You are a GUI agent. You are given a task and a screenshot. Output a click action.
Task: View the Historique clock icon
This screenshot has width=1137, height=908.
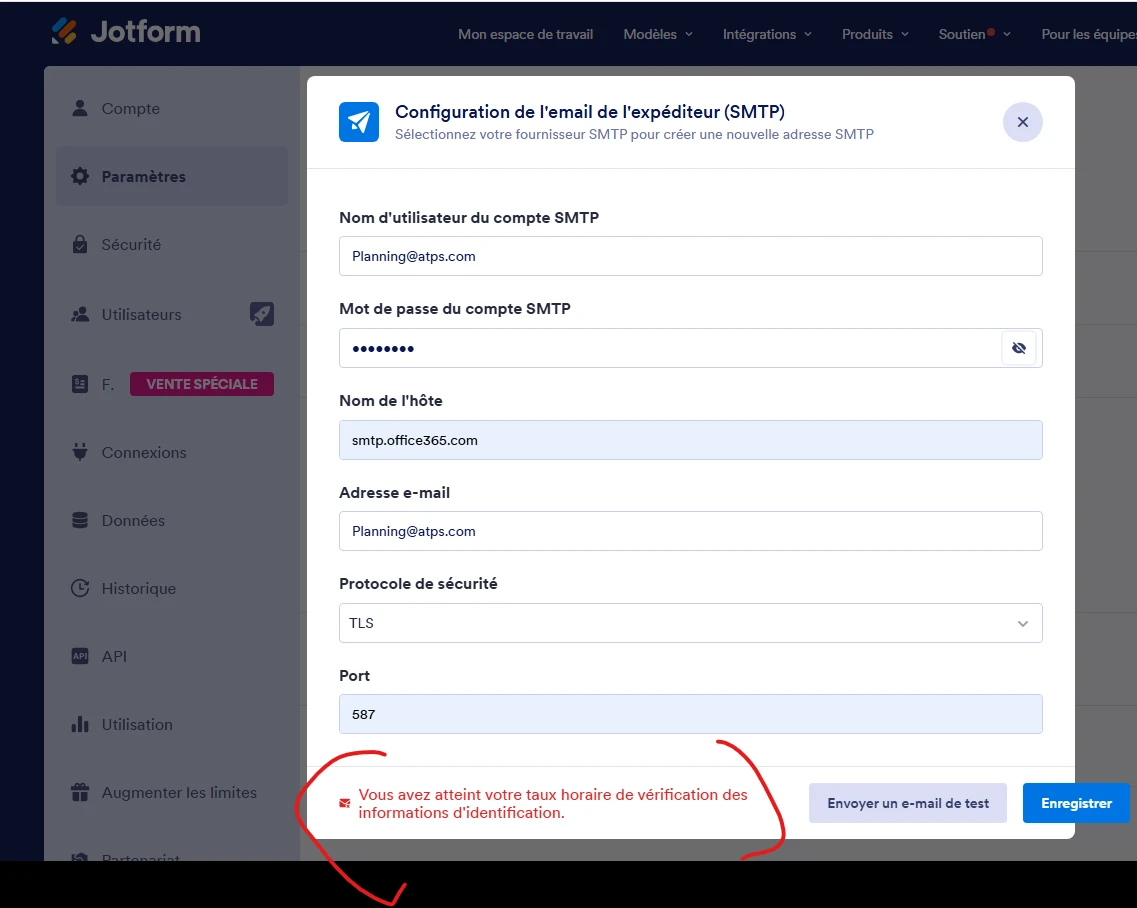coord(80,588)
